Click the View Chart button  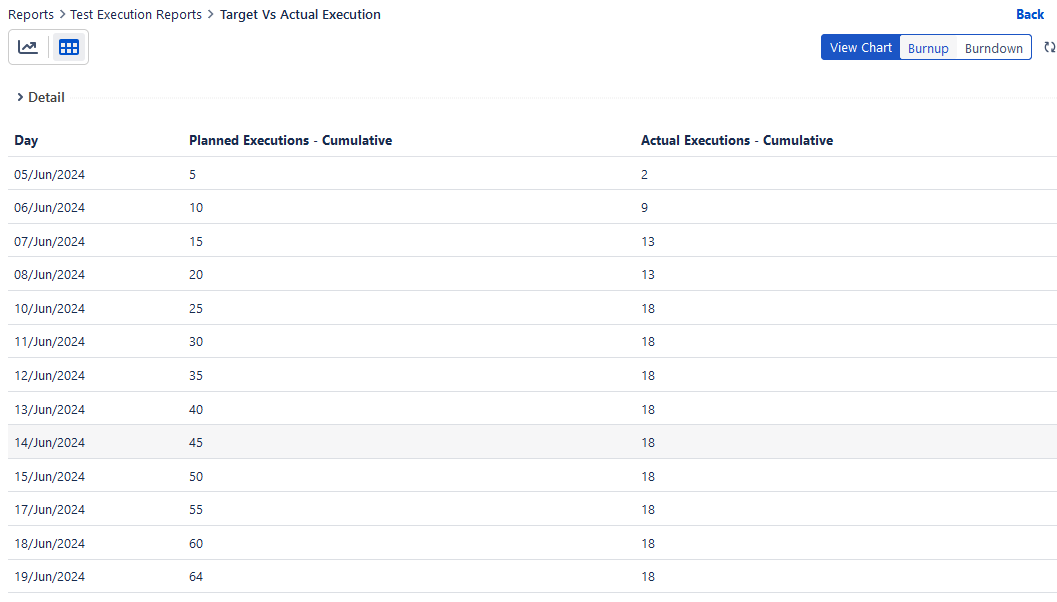point(860,47)
